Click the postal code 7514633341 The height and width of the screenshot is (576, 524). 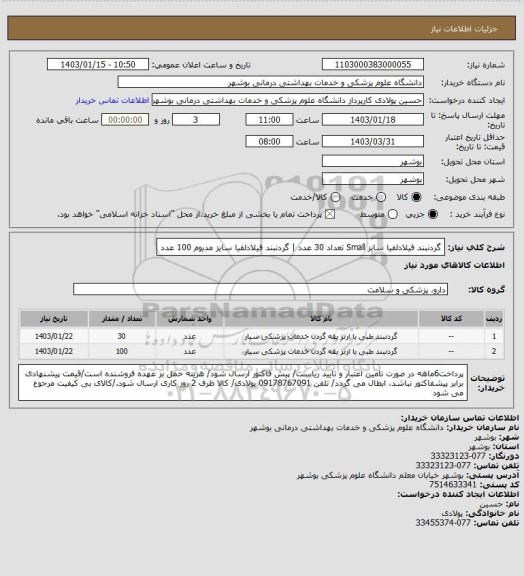click(x=453, y=485)
